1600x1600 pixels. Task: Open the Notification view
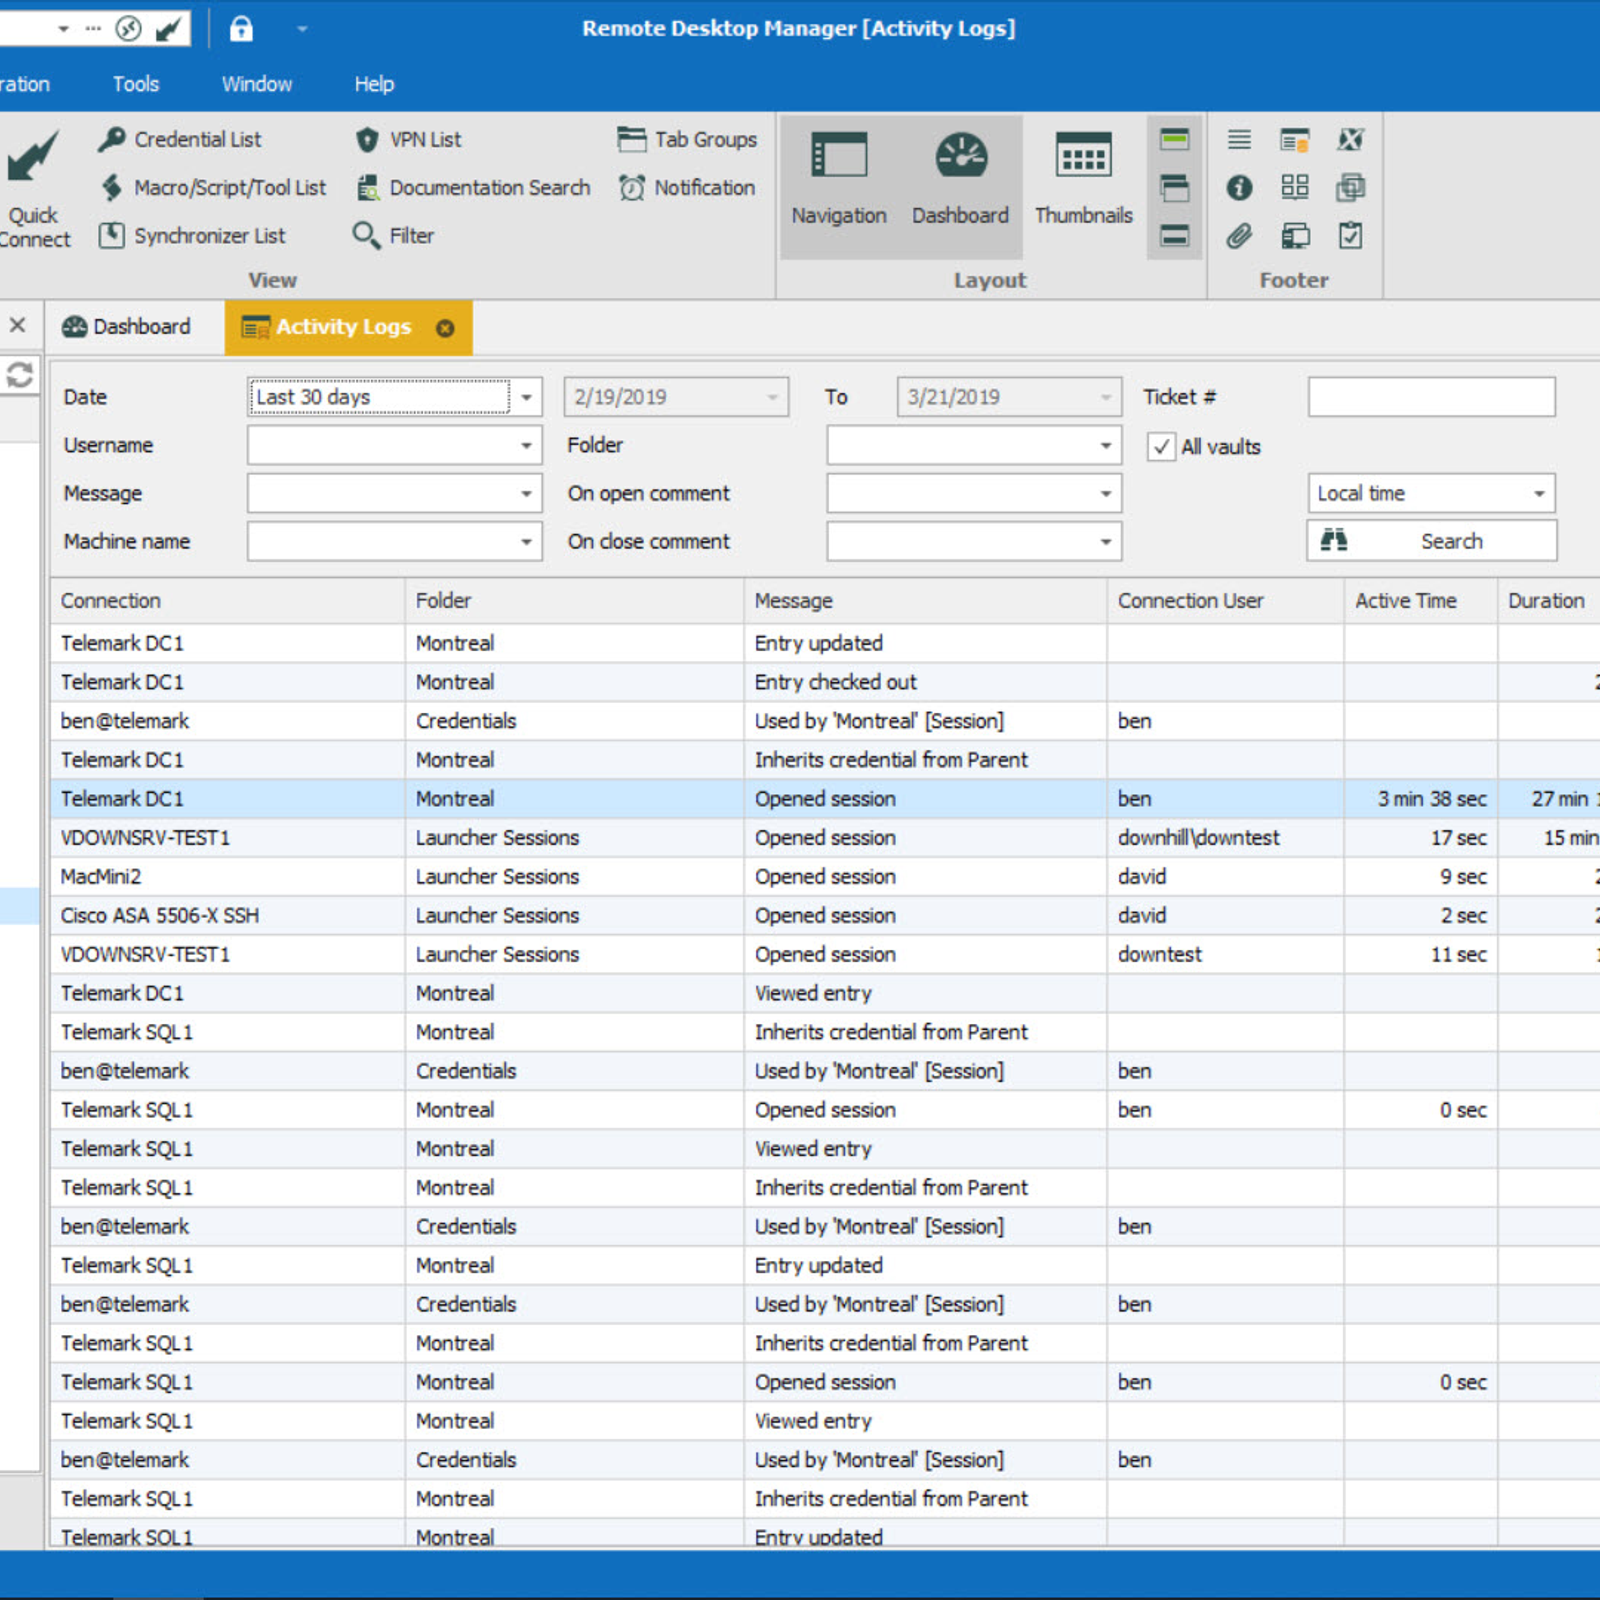pos(703,187)
